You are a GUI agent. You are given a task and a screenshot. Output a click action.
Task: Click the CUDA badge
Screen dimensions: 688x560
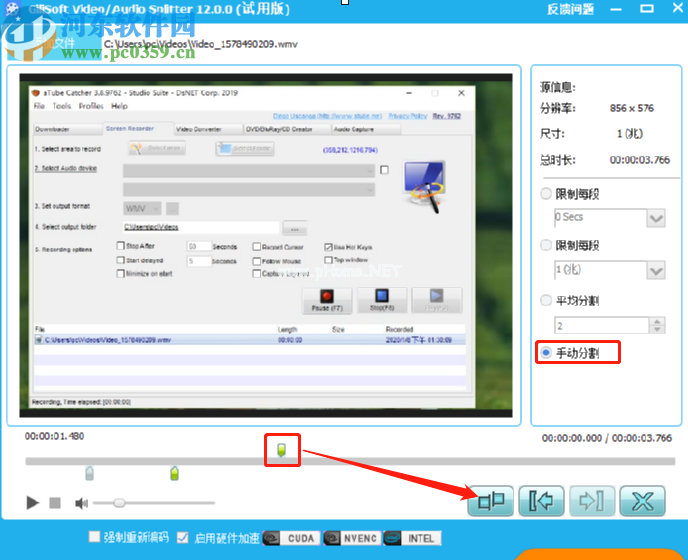[x=292, y=538]
